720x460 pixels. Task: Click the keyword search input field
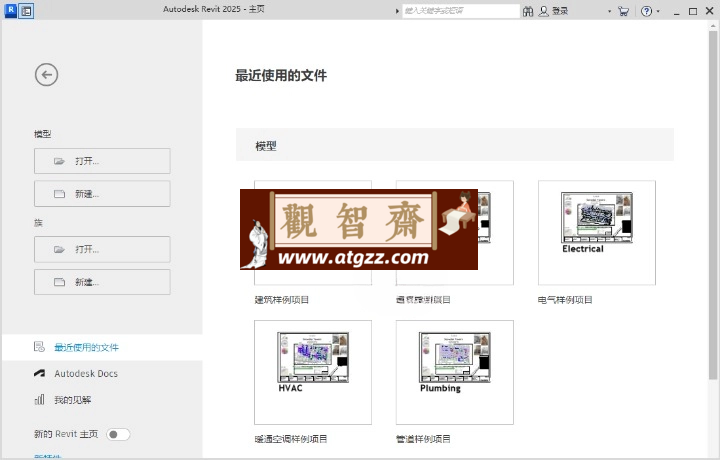point(461,11)
